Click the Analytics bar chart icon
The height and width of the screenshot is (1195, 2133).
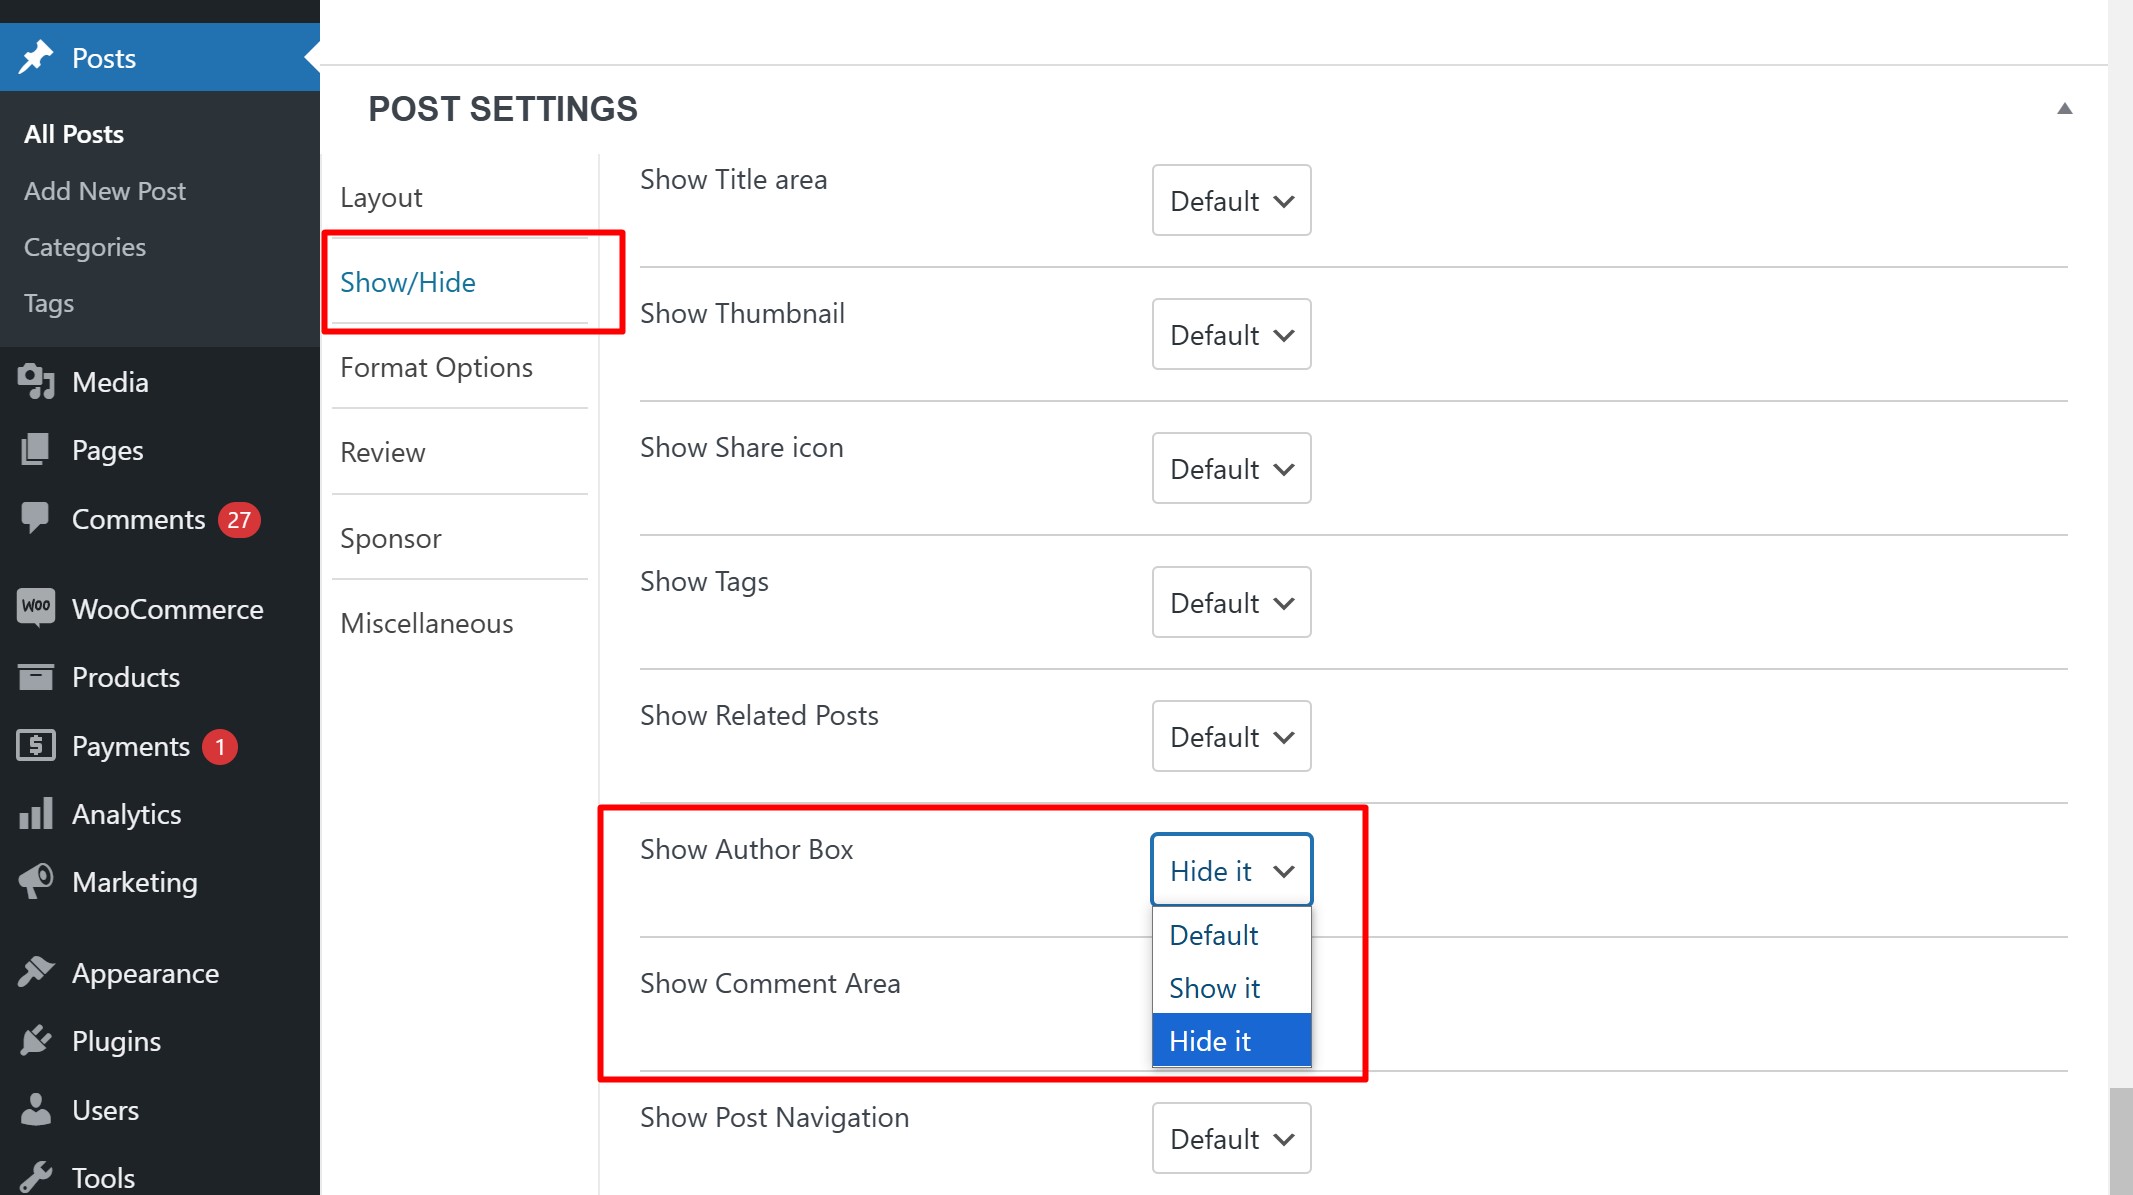coord(36,813)
